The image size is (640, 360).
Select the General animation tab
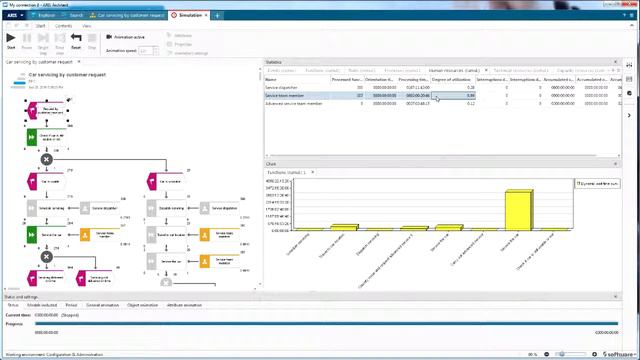coord(102,305)
